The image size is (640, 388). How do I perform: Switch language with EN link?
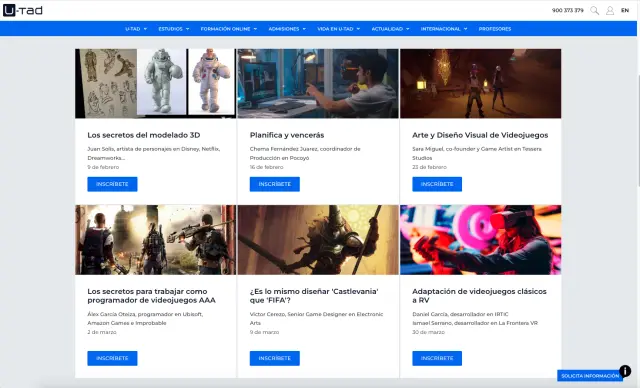point(625,11)
